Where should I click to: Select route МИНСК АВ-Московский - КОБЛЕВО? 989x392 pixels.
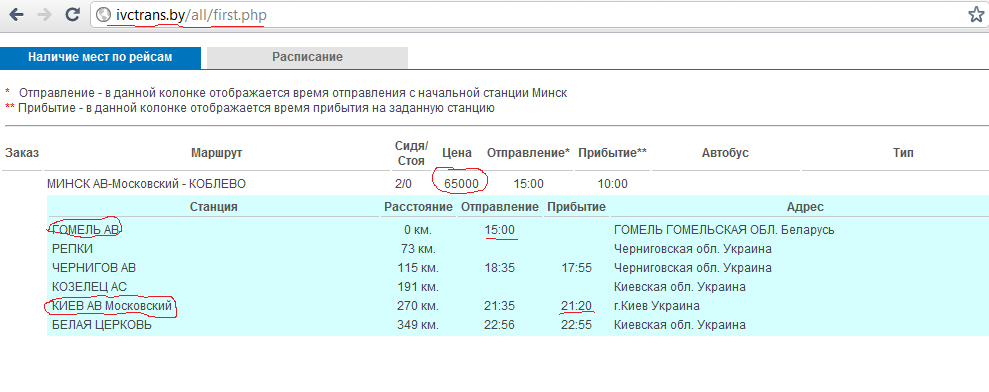146,184
